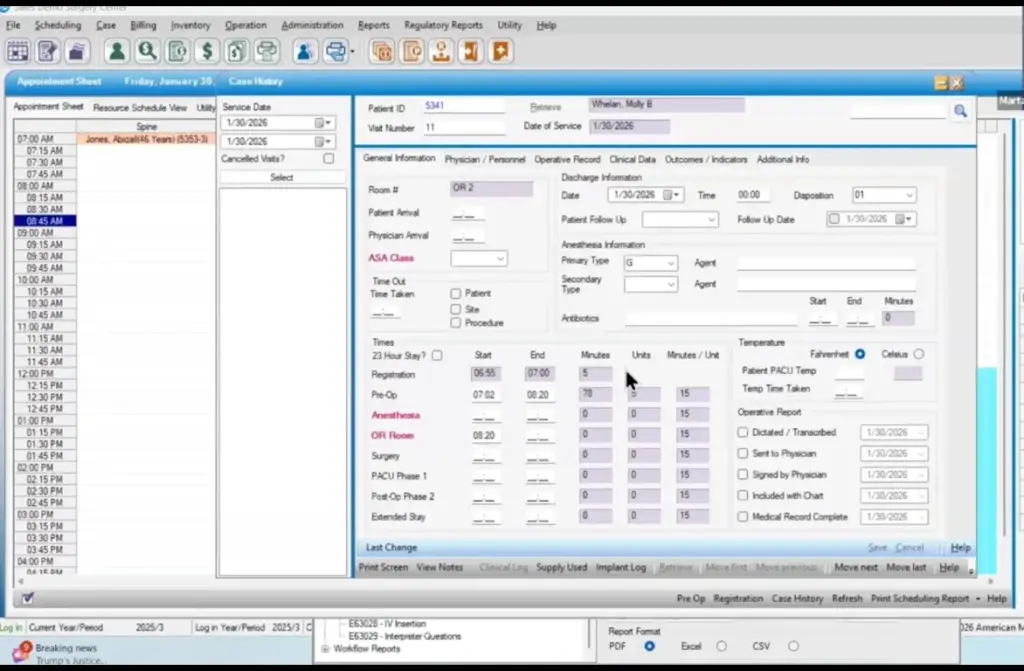Select the Celsius radio button
Screen dimensions: 1024x671
tap(919, 354)
